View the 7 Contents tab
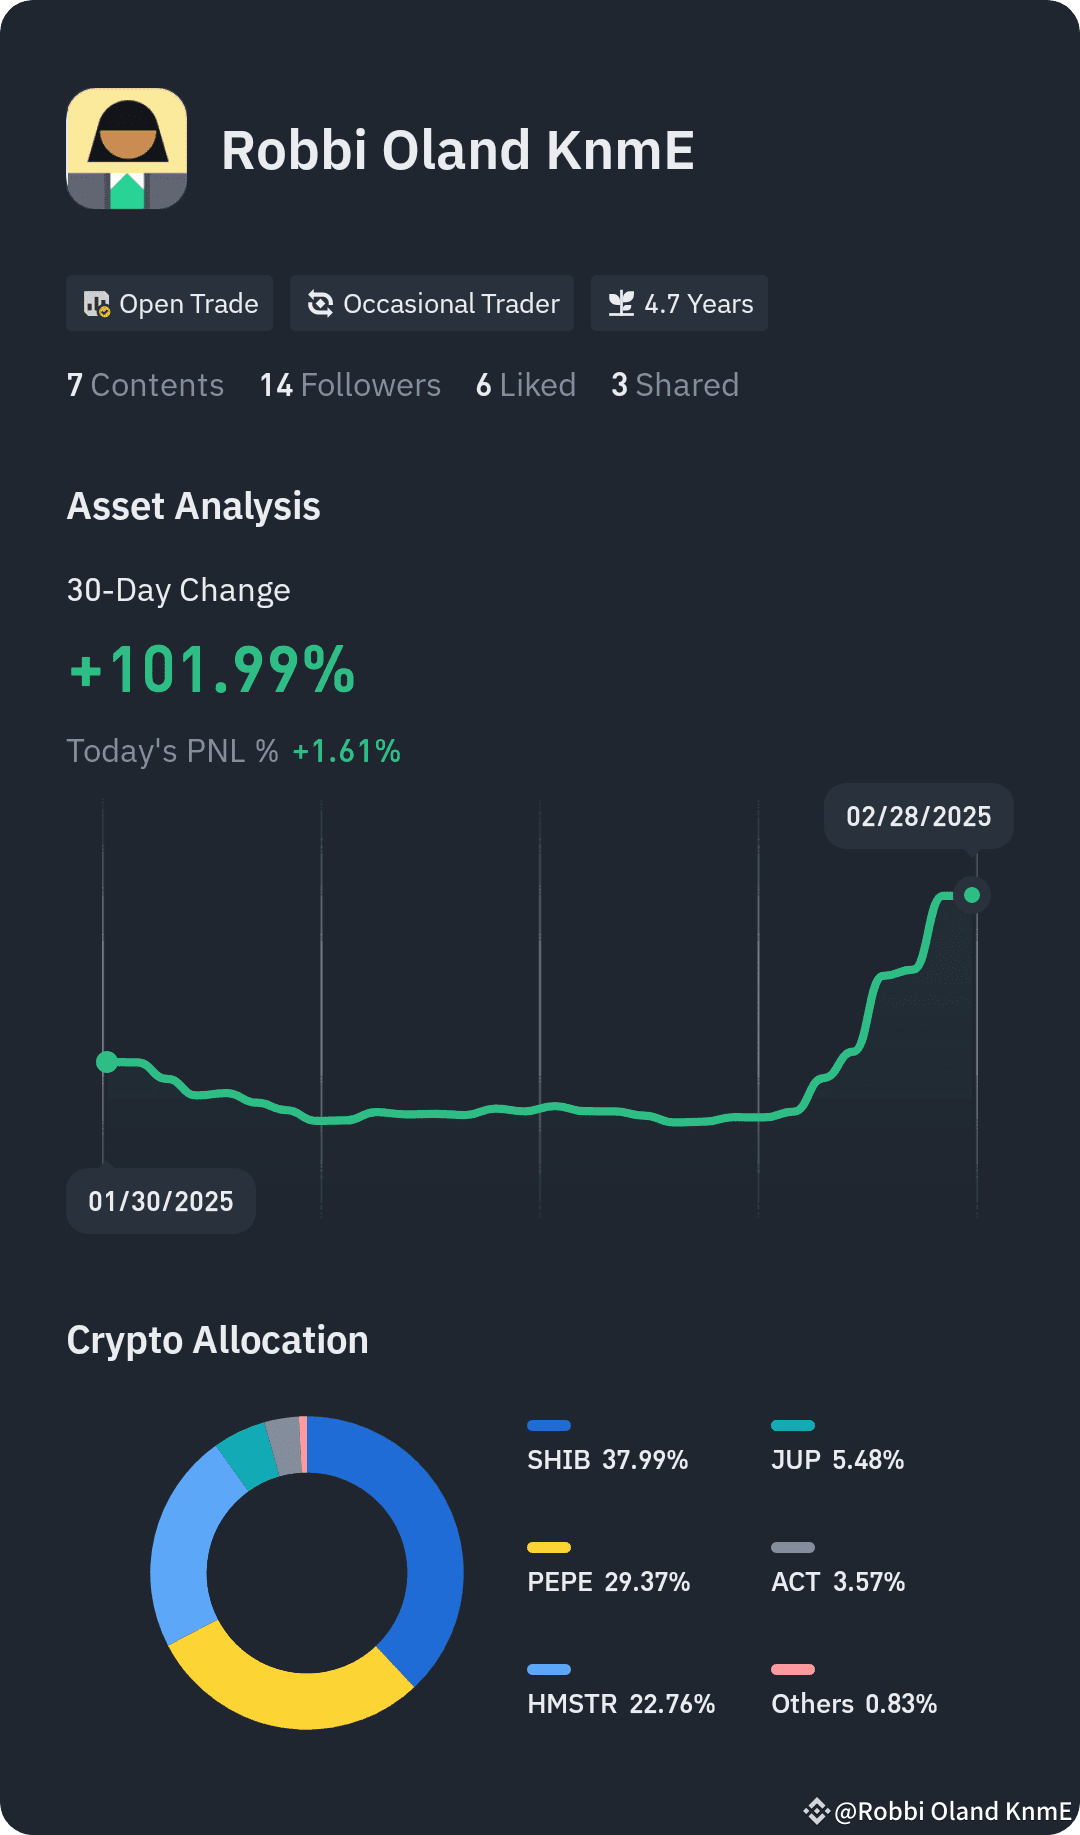The image size is (1080, 1835). click(x=145, y=385)
